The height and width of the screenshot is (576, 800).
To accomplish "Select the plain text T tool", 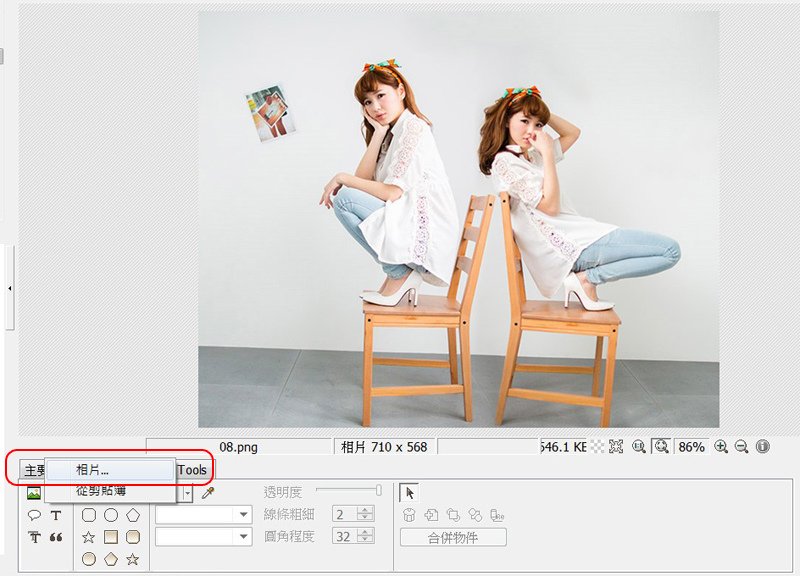I will click(x=56, y=515).
